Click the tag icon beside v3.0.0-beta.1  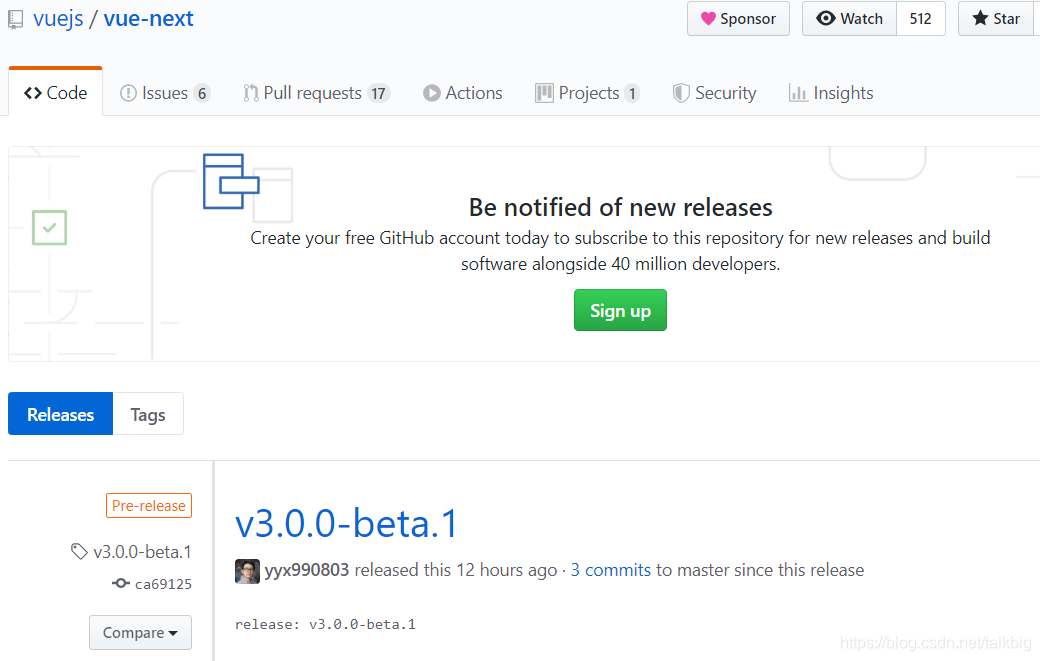79,551
